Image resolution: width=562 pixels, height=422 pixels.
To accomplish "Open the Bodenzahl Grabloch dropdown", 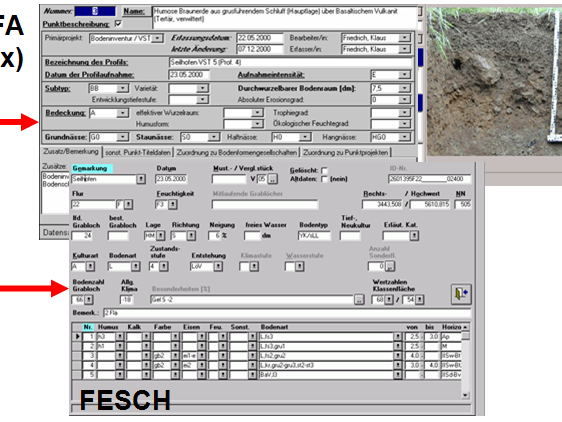I will click(x=89, y=300).
